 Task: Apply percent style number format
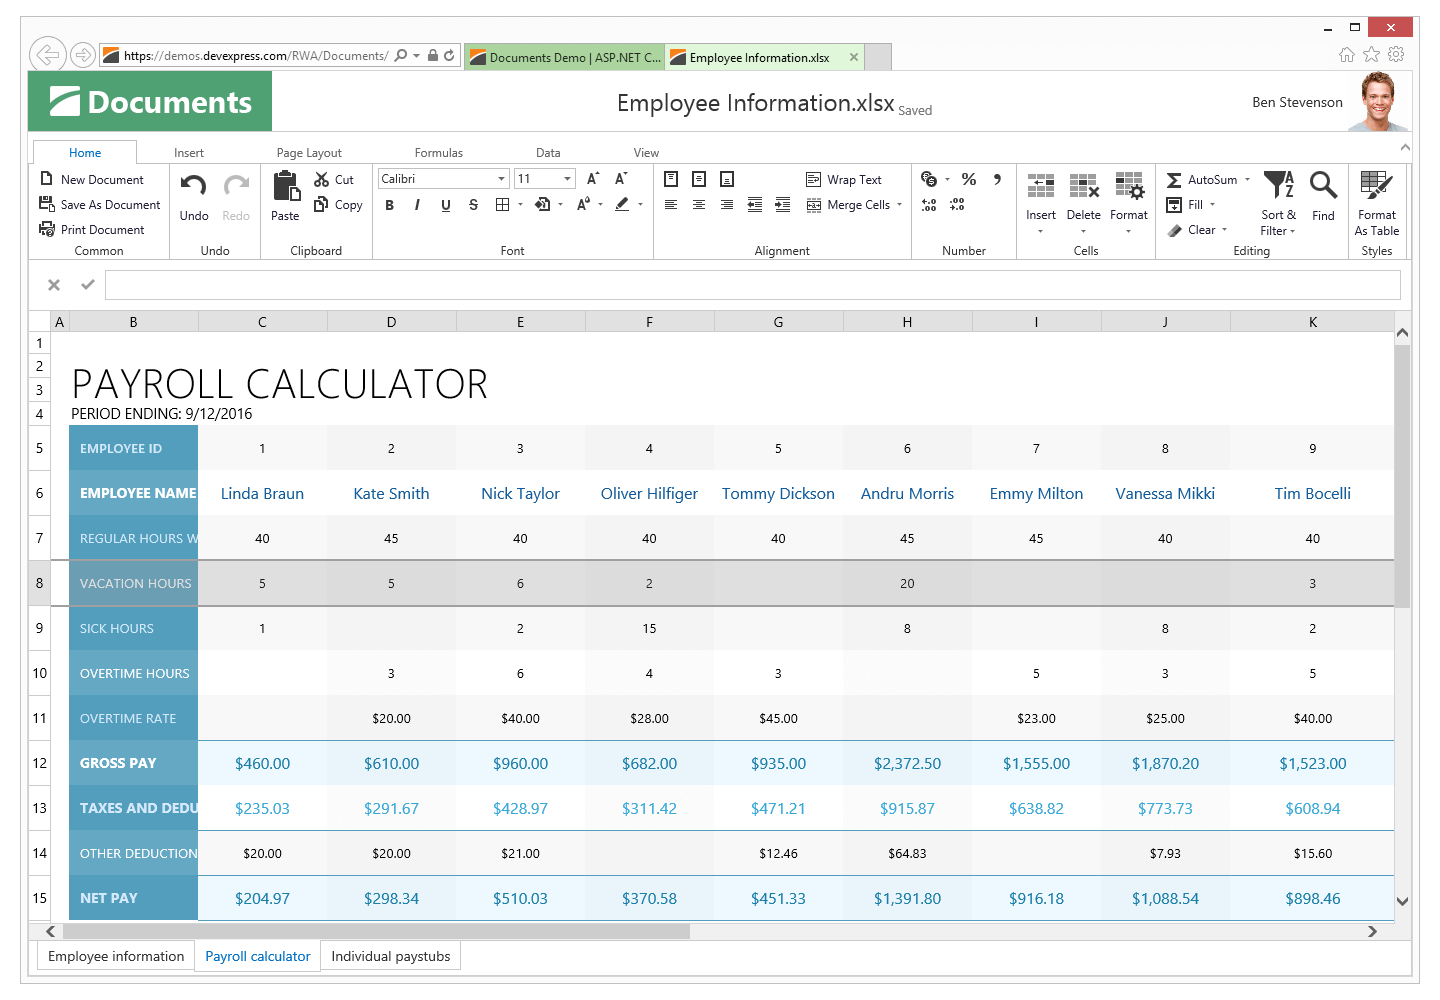point(968,180)
